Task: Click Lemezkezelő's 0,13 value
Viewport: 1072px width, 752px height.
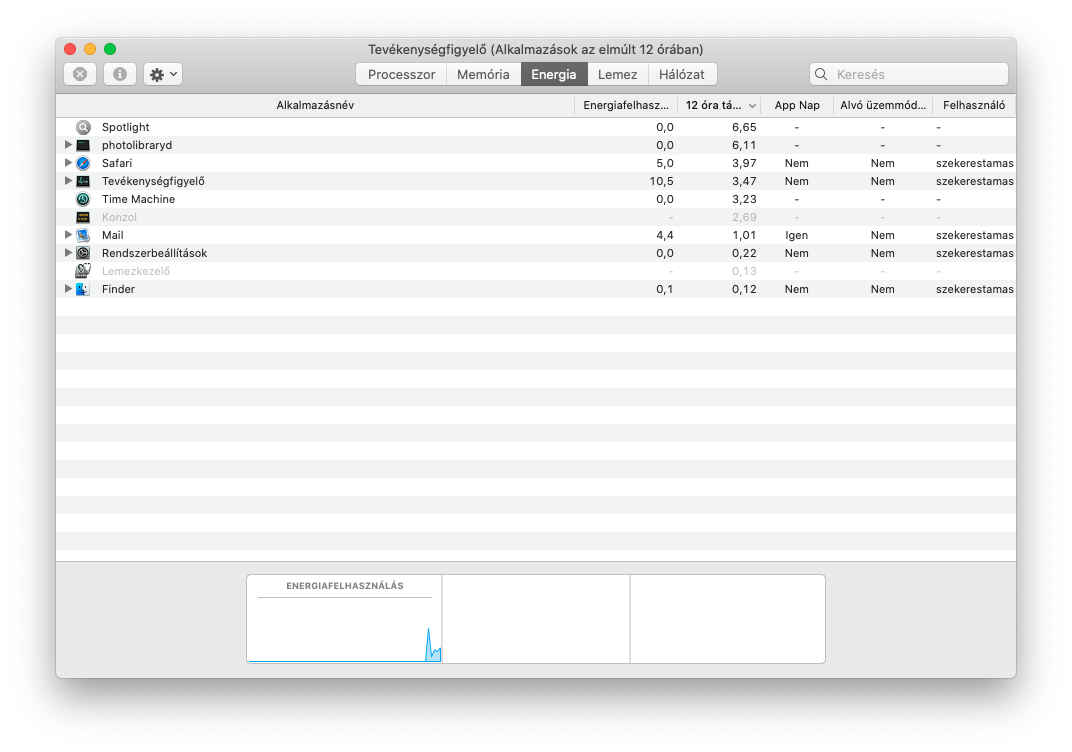Action: pos(744,271)
